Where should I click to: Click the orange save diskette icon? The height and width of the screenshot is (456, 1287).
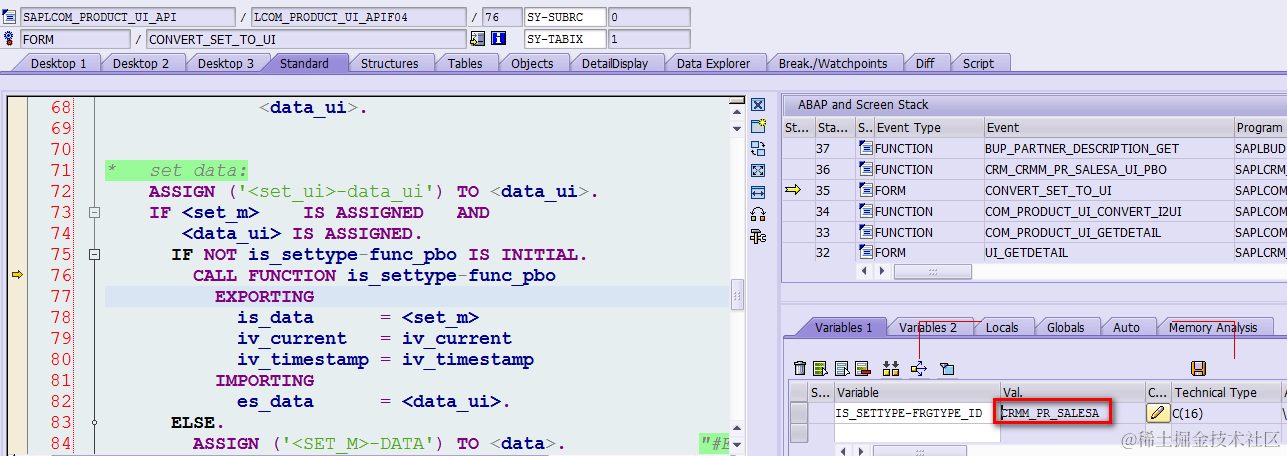coord(1198,369)
